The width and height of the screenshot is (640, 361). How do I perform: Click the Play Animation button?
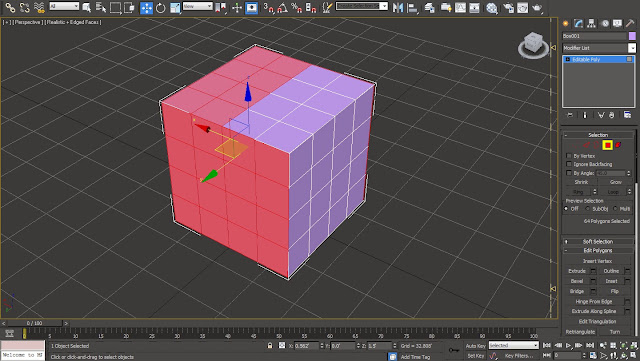(x=568, y=345)
